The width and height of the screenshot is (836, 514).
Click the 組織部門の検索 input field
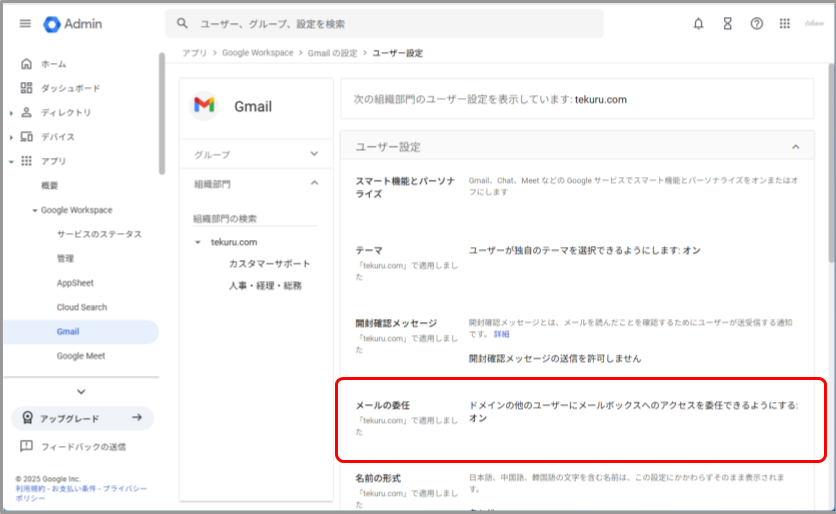coord(255,219)
